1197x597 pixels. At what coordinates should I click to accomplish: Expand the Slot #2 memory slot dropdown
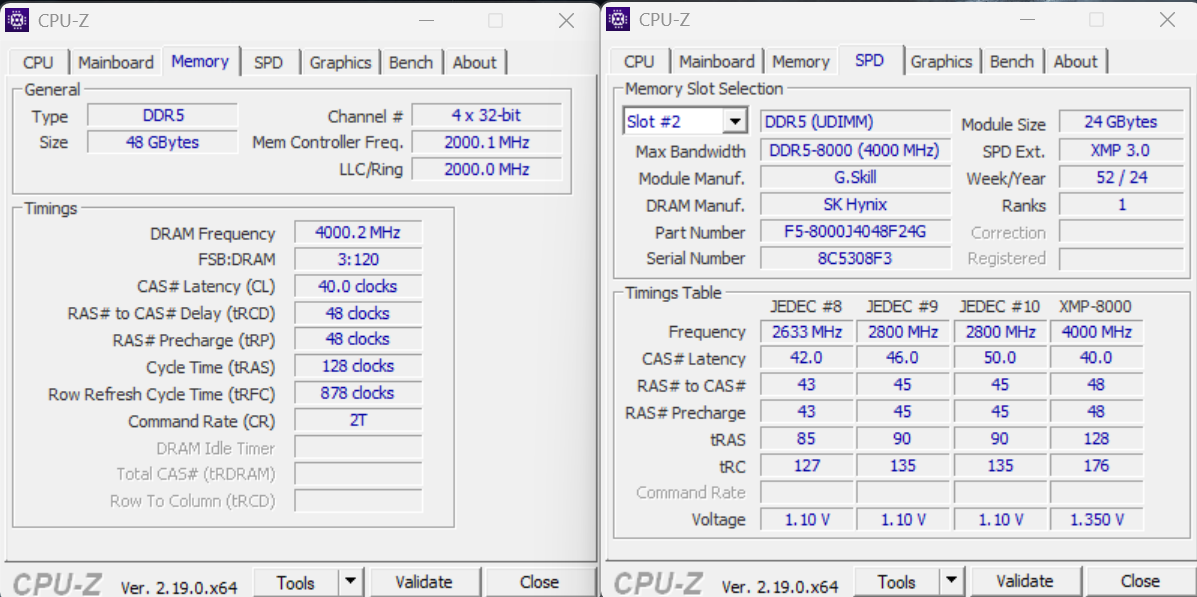[x=735, y=121]
